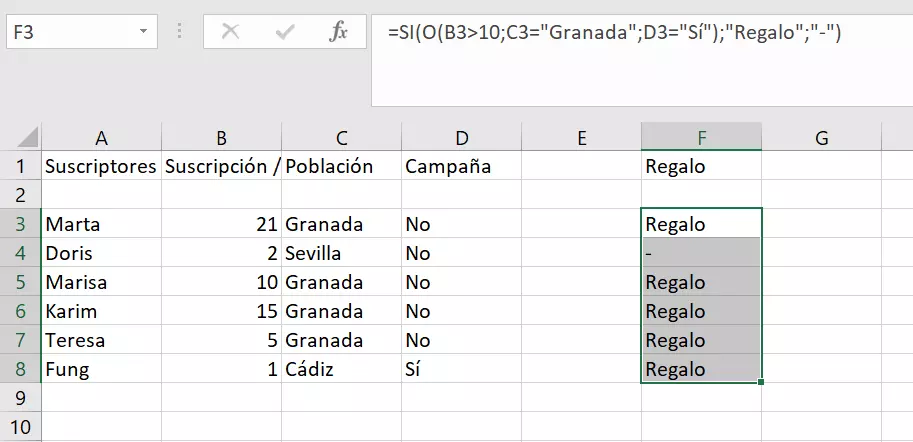Select row 7 header
Viewport: 913px width, 442px height.
pos(20,340)
